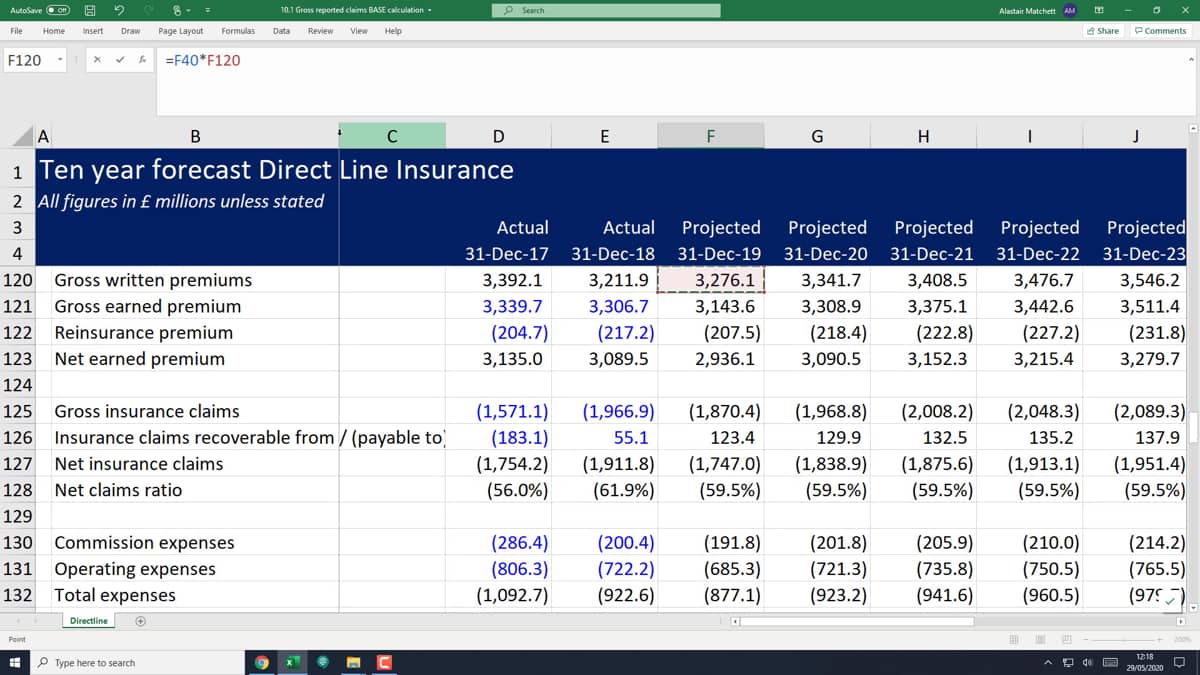The height and width of the screenshot is (675, 1200).
Task: Open File Explorer from the taskbar
Action: [x=353, y=662]
